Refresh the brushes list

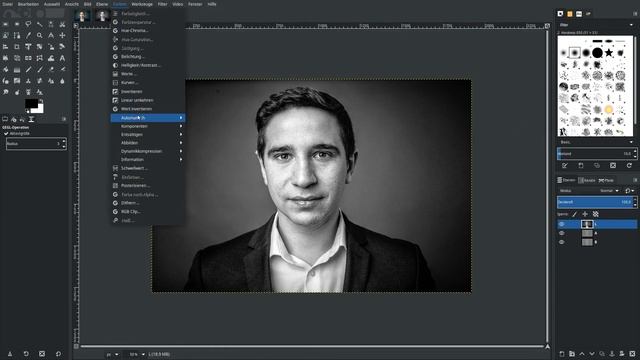tap(629, 166)
